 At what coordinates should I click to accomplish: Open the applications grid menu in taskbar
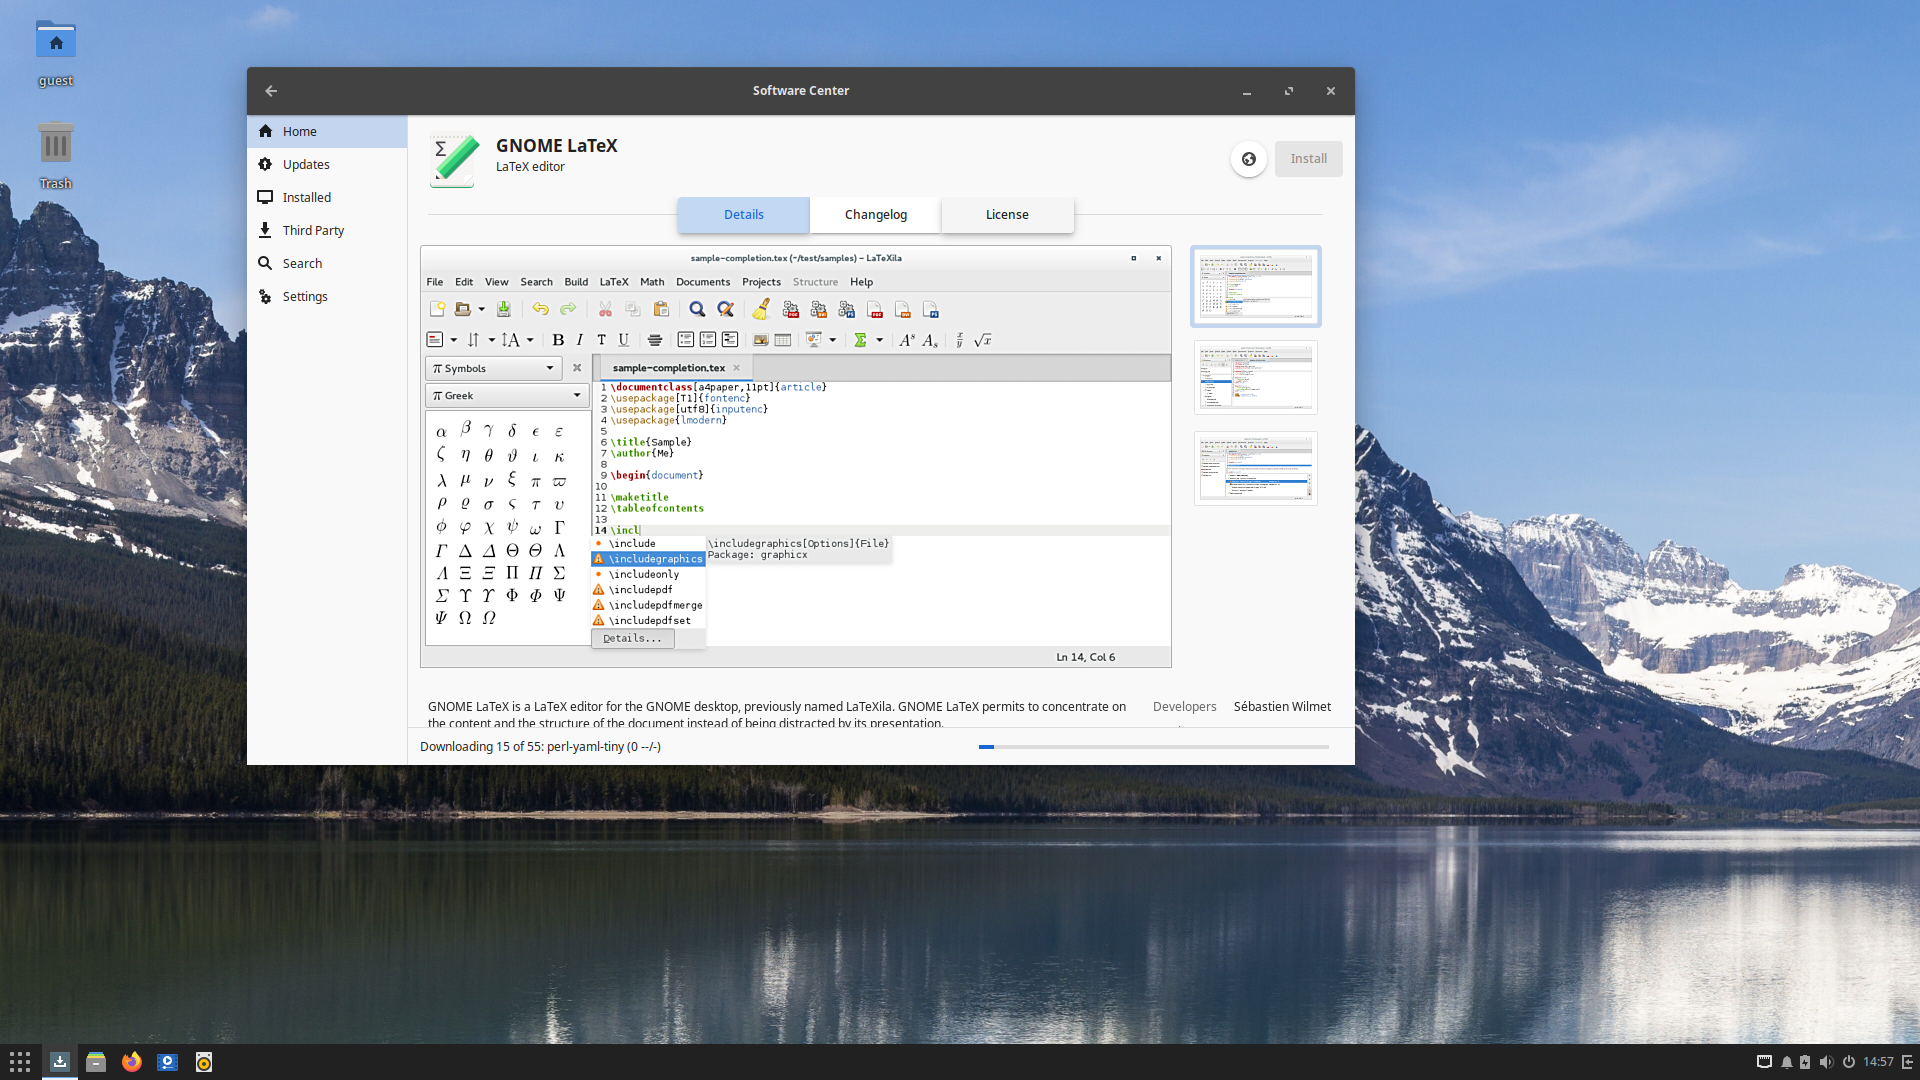pos(20,1062)
